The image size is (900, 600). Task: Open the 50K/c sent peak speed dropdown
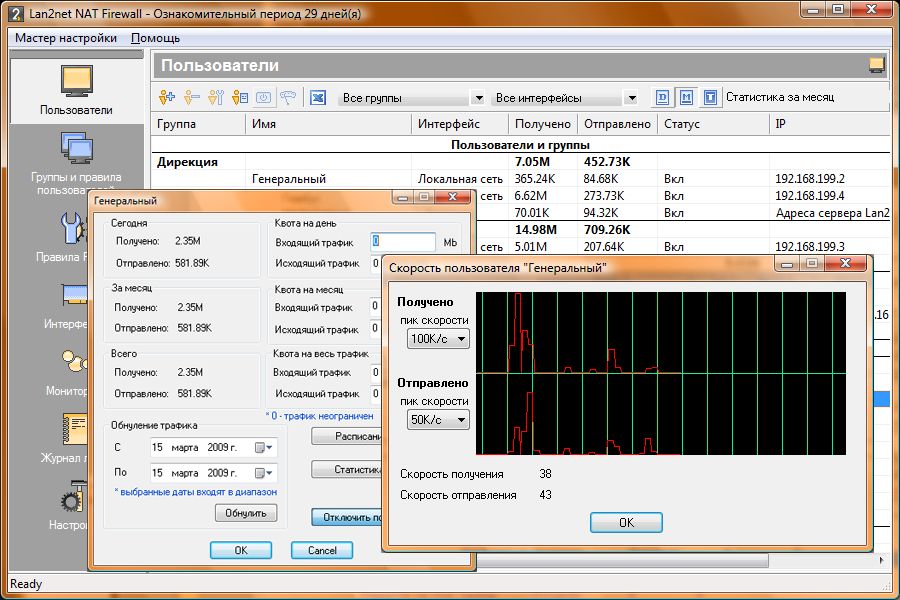[x=438, y=420]
